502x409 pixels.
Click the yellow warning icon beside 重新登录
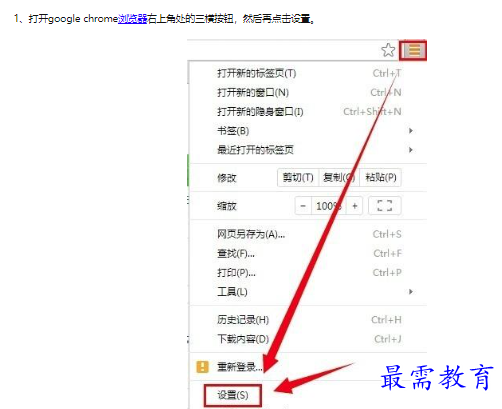tap(202, 367)
